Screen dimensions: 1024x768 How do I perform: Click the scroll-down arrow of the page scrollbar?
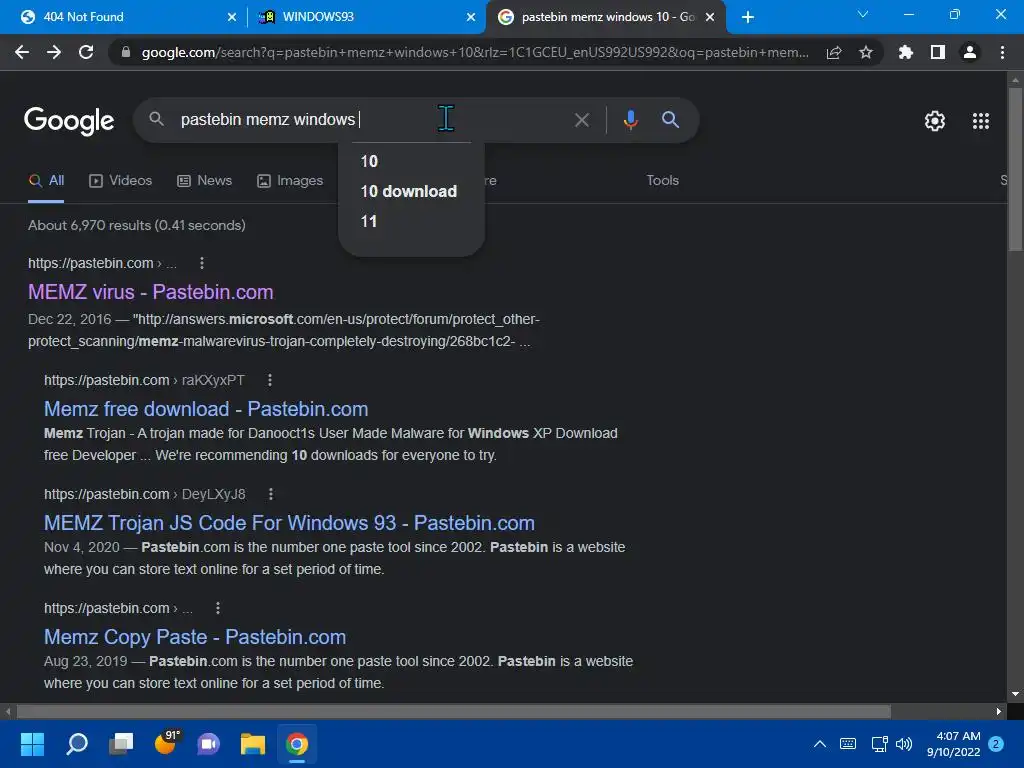tap(1015, 694)
